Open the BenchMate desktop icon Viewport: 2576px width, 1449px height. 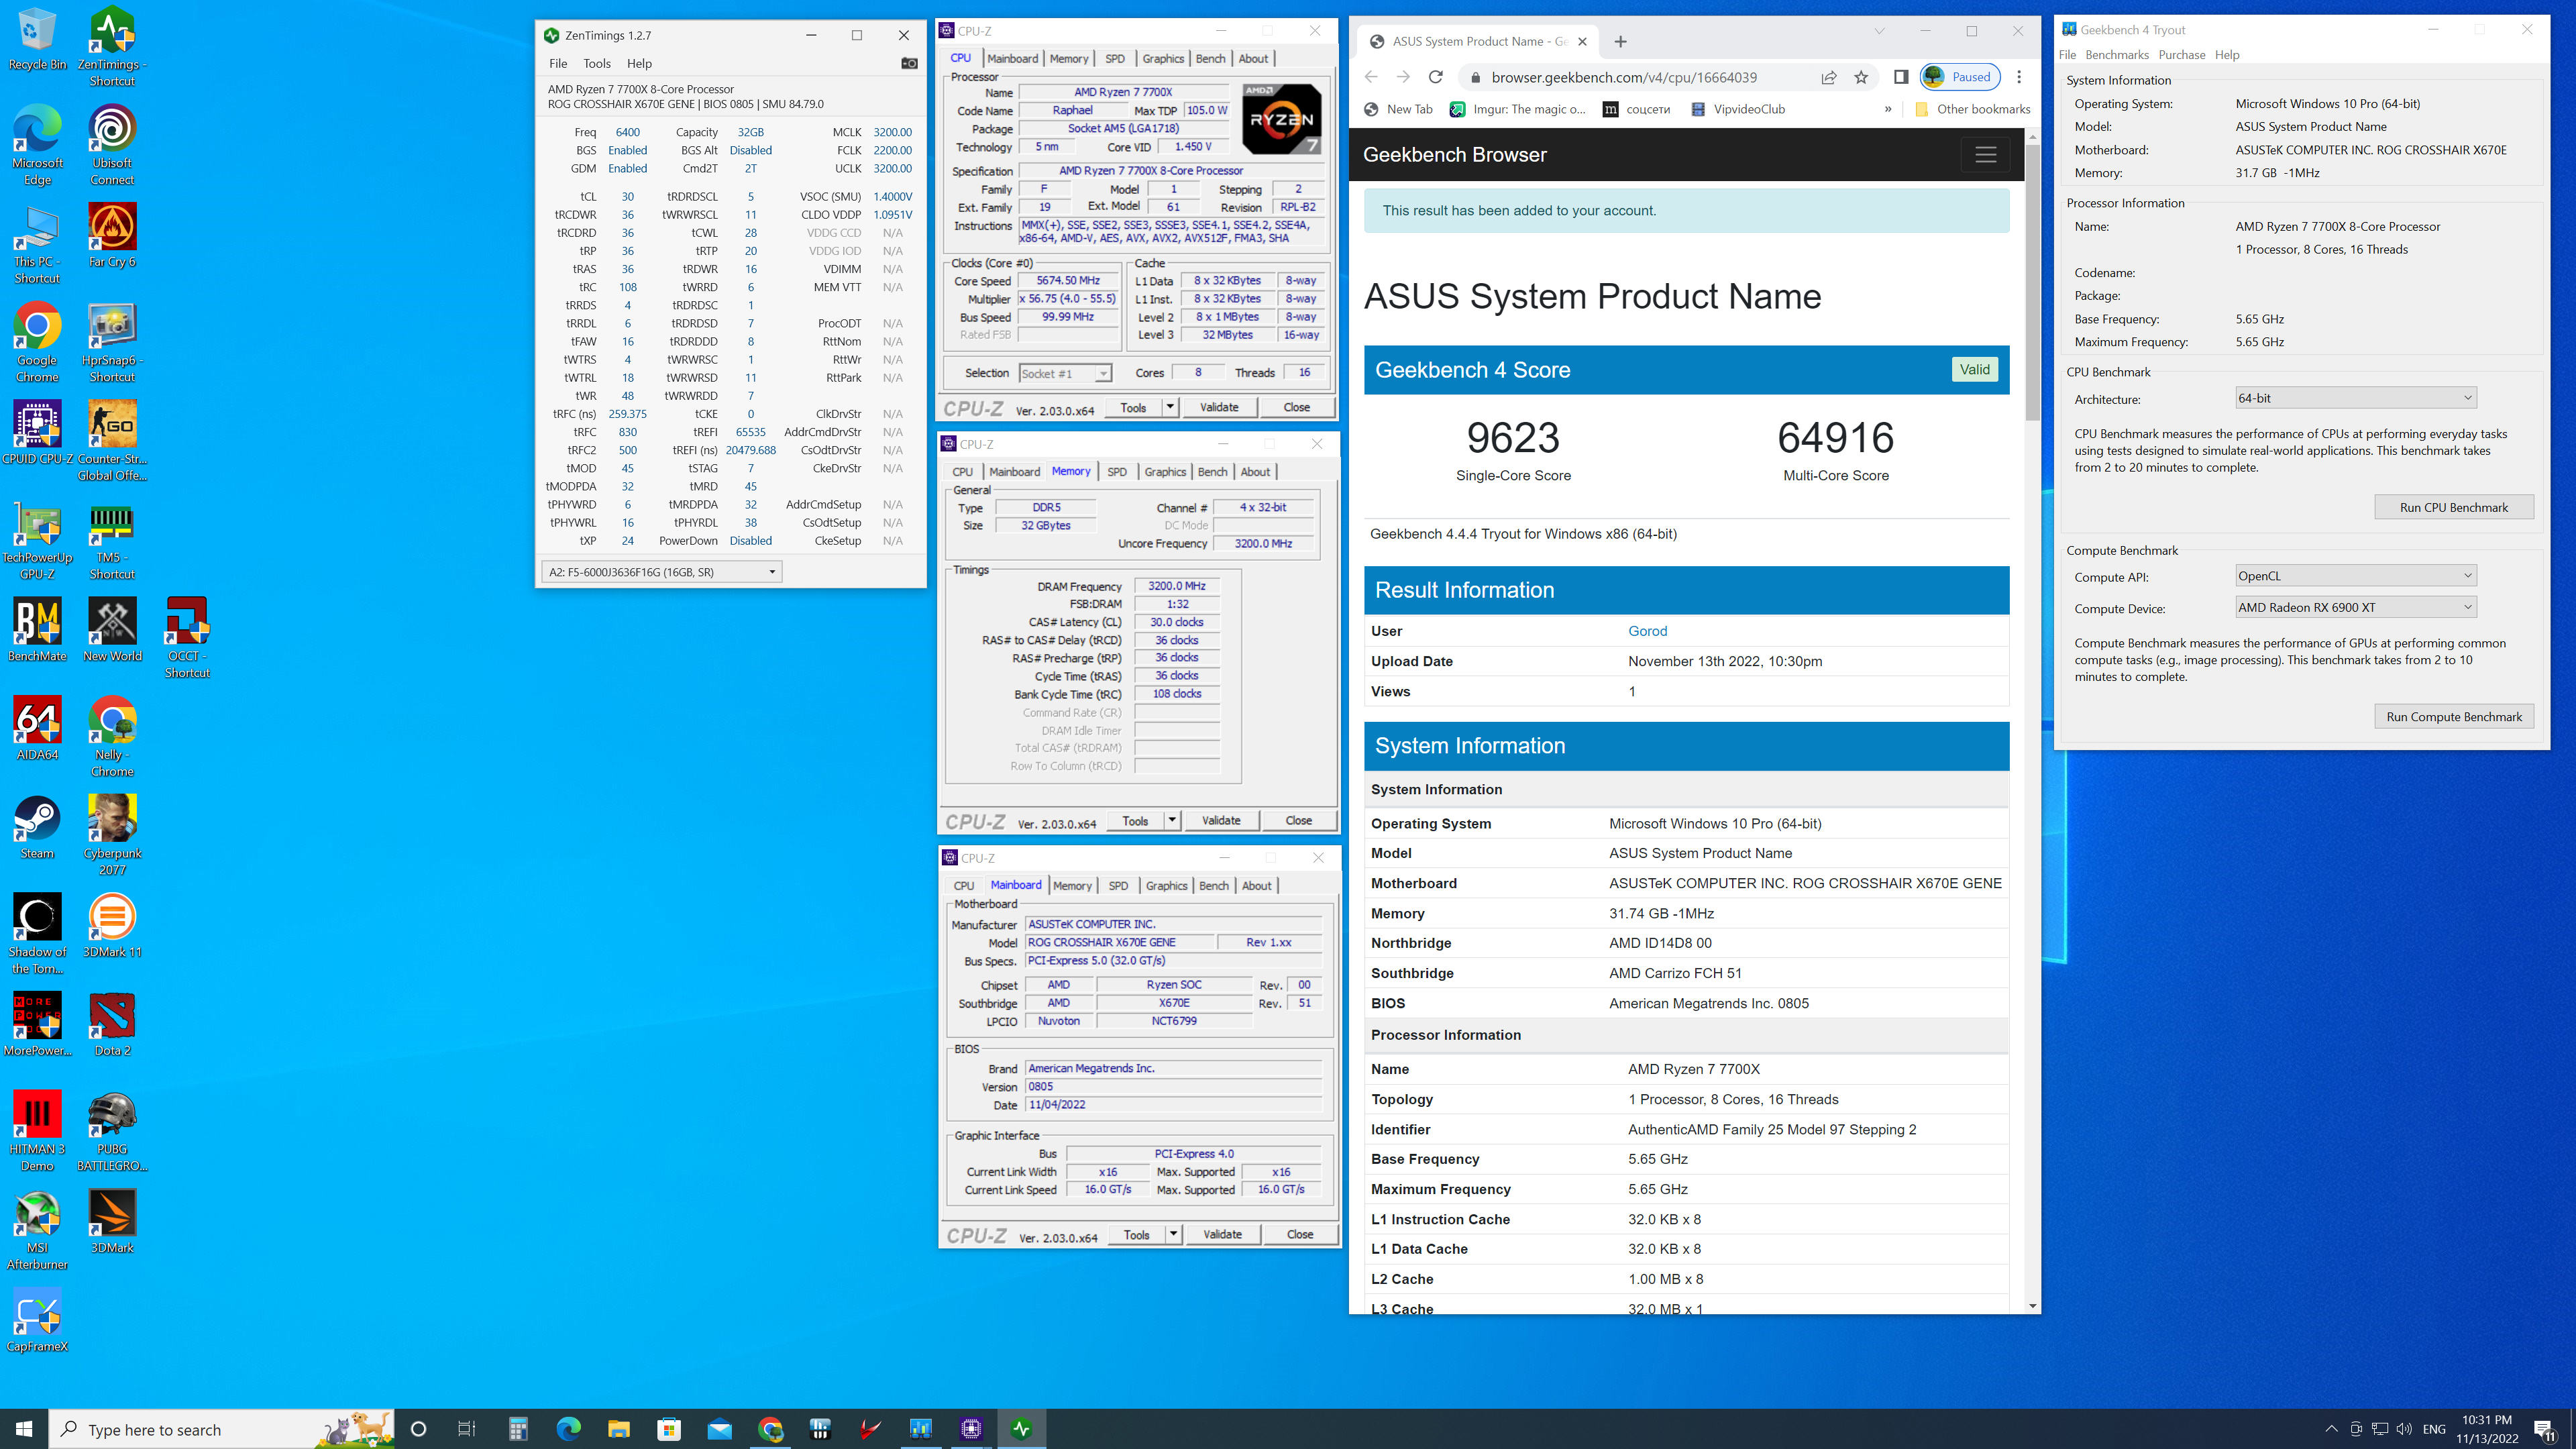point(37,630)
